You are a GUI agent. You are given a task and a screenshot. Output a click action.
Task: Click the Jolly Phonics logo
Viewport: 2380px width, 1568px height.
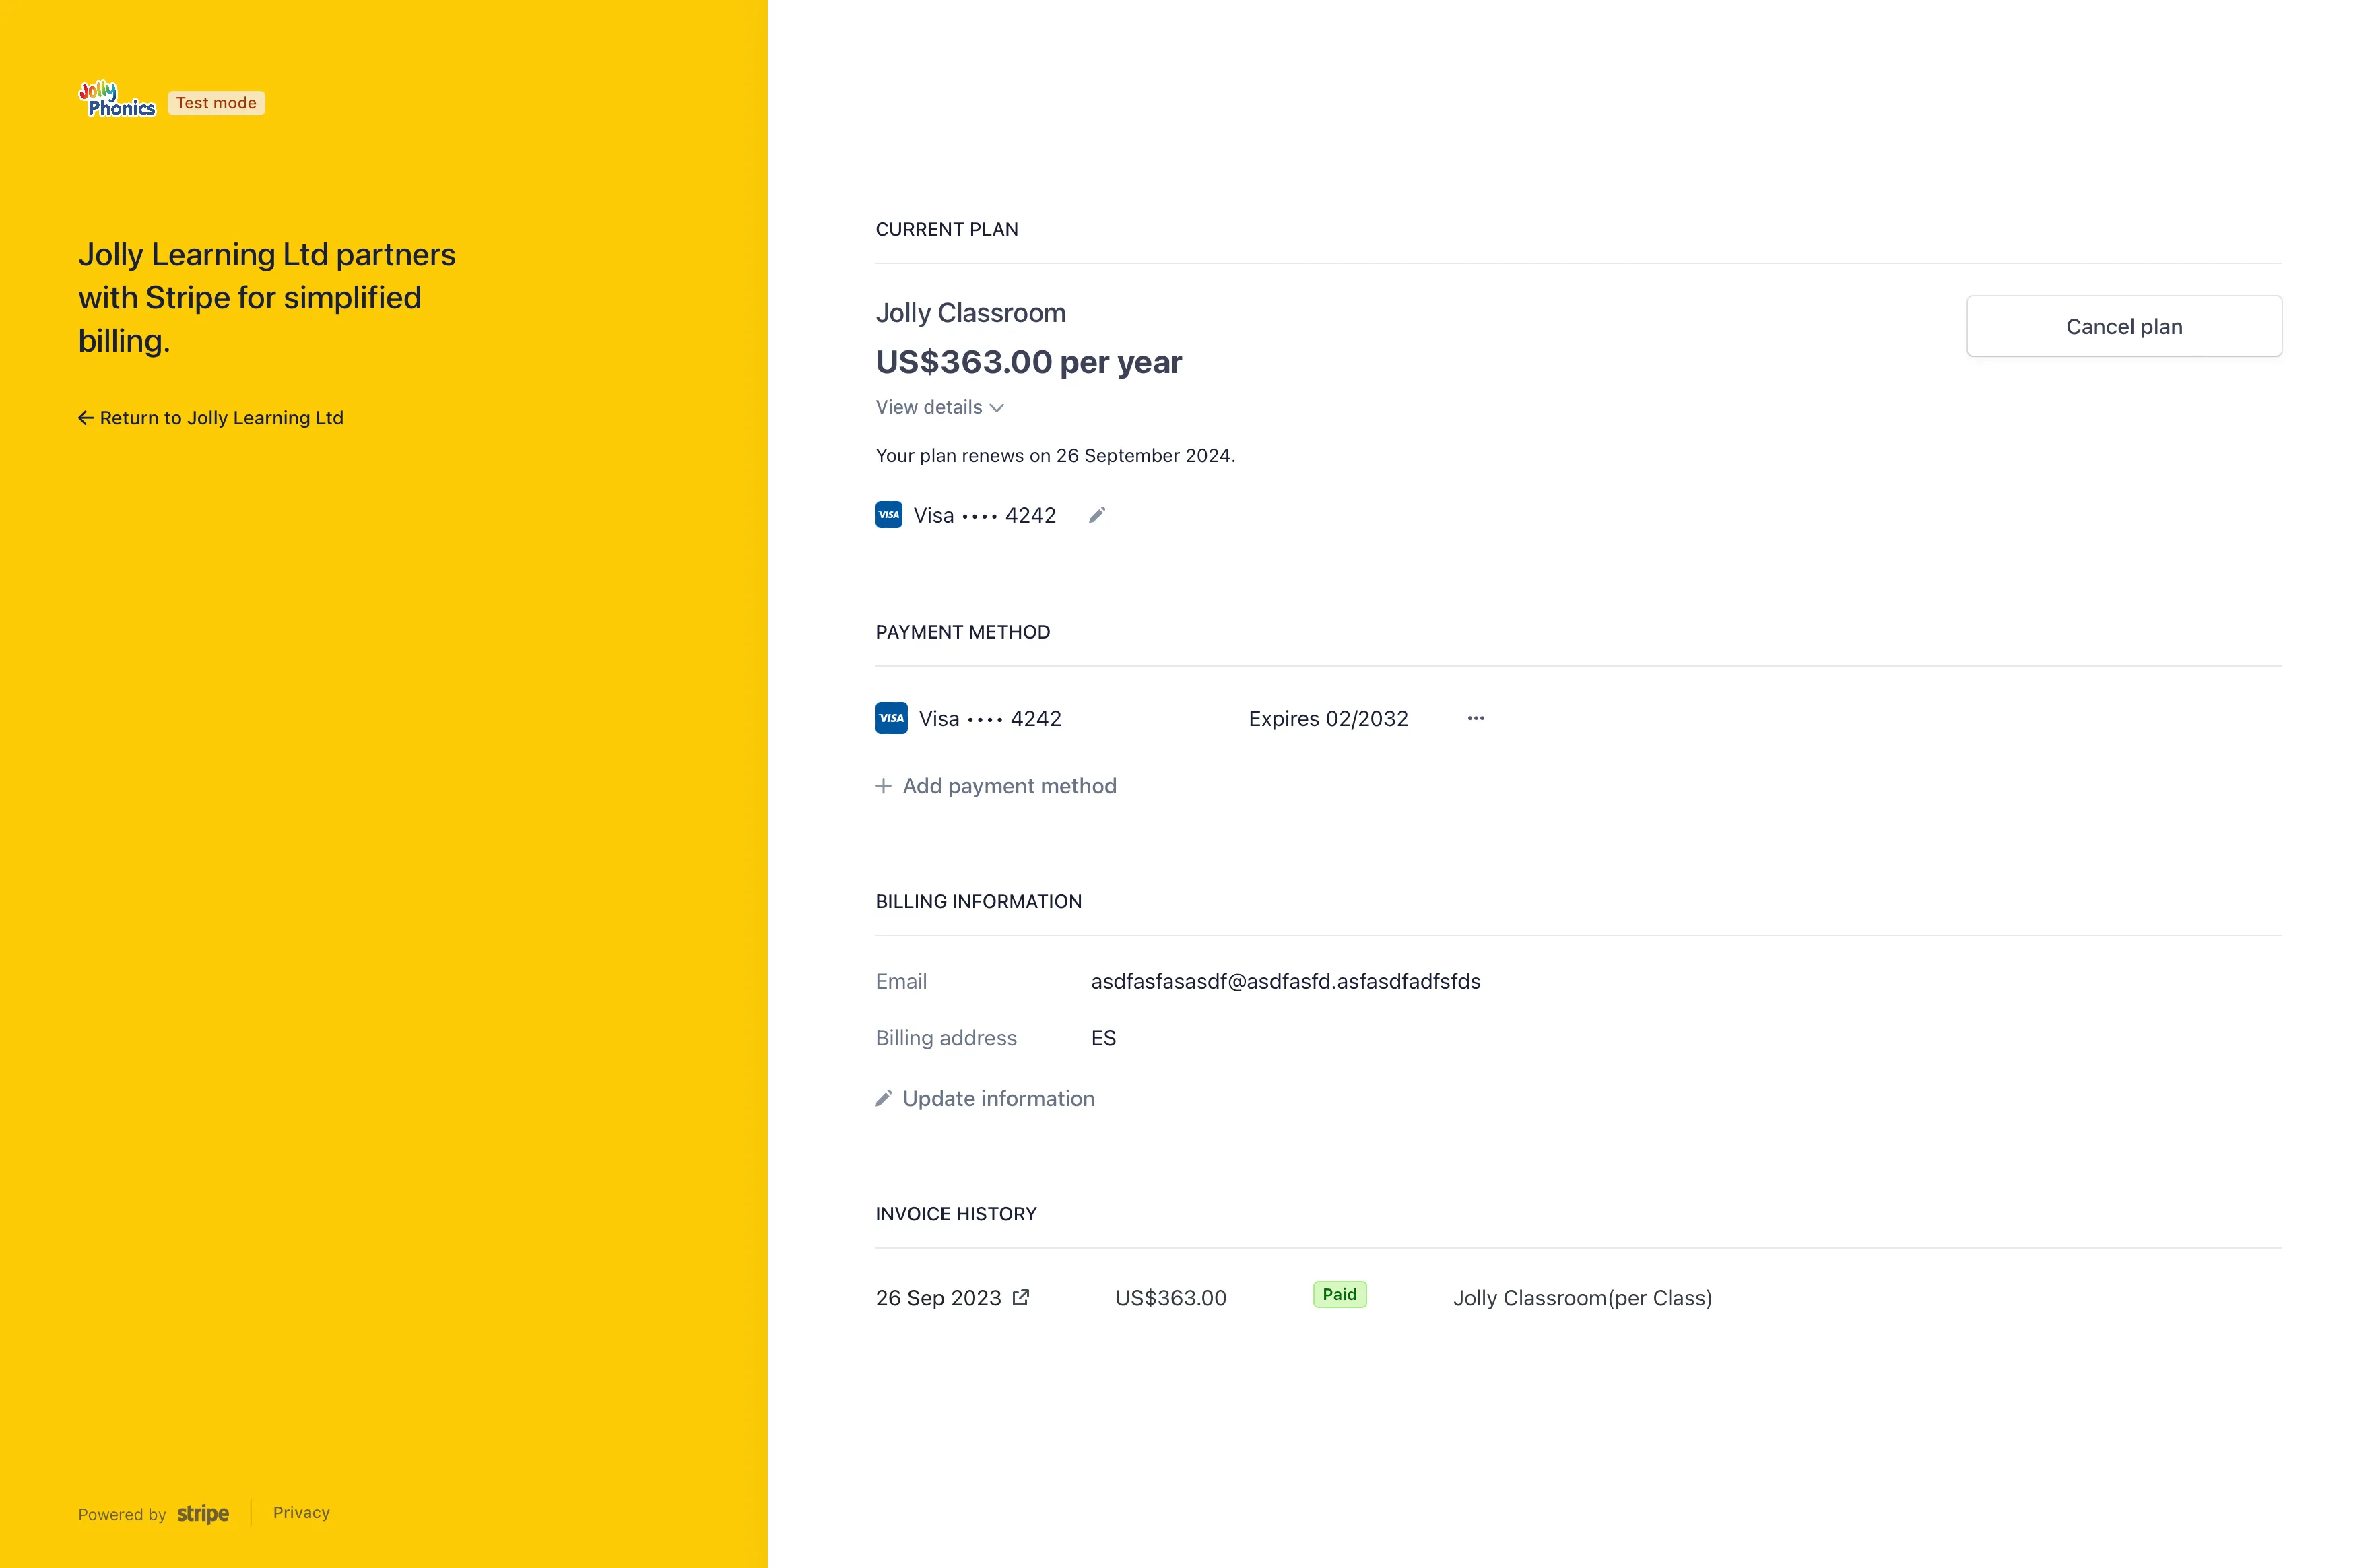pyautogui.click(x=117, y=100)
